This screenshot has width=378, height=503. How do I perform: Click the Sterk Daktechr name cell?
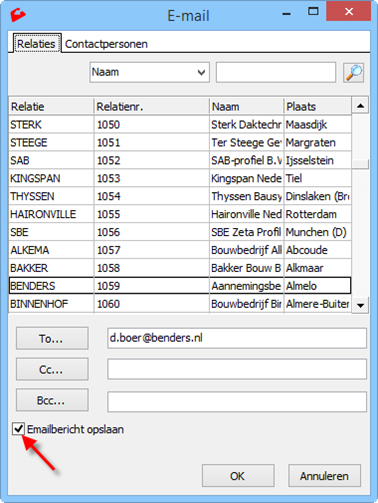click(x=246, y=125)
